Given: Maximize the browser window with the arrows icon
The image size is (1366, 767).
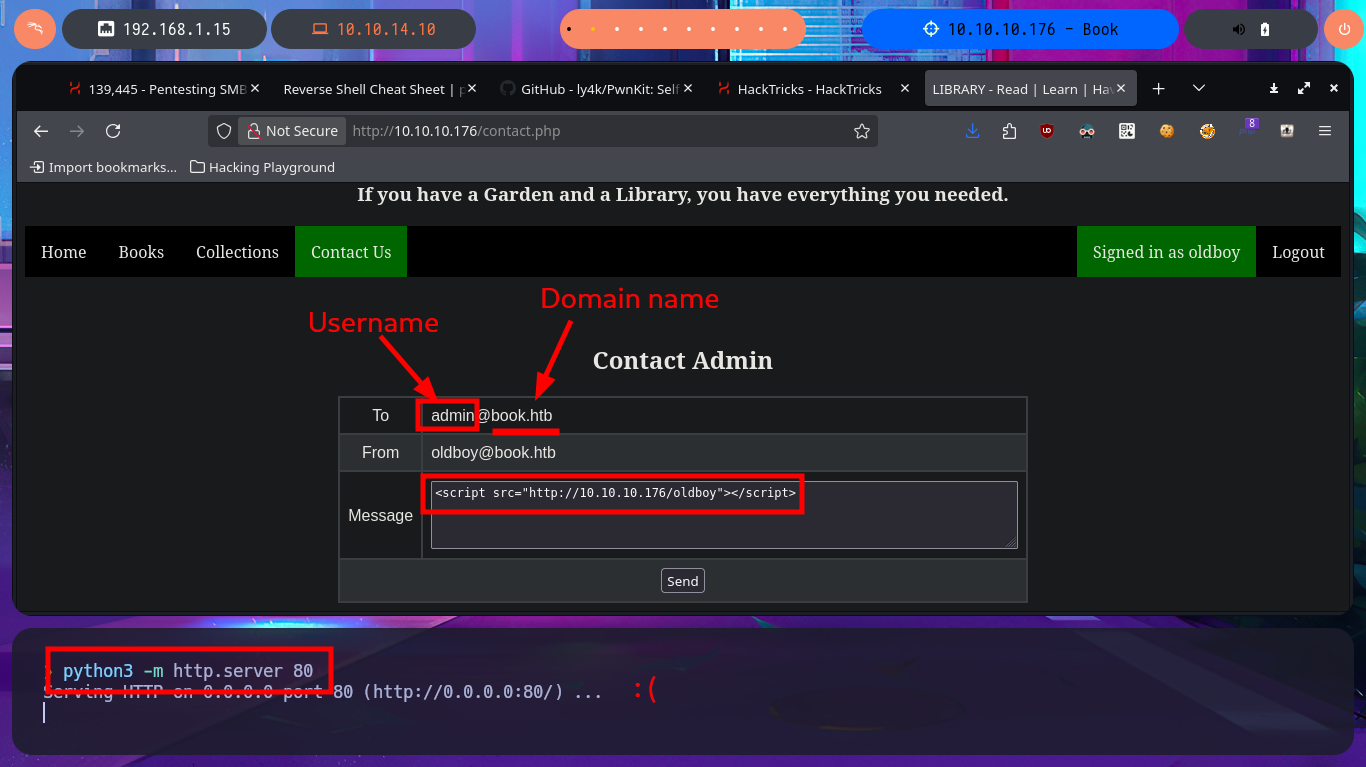Looking at the screenshot, I should tap(1304, 89).
